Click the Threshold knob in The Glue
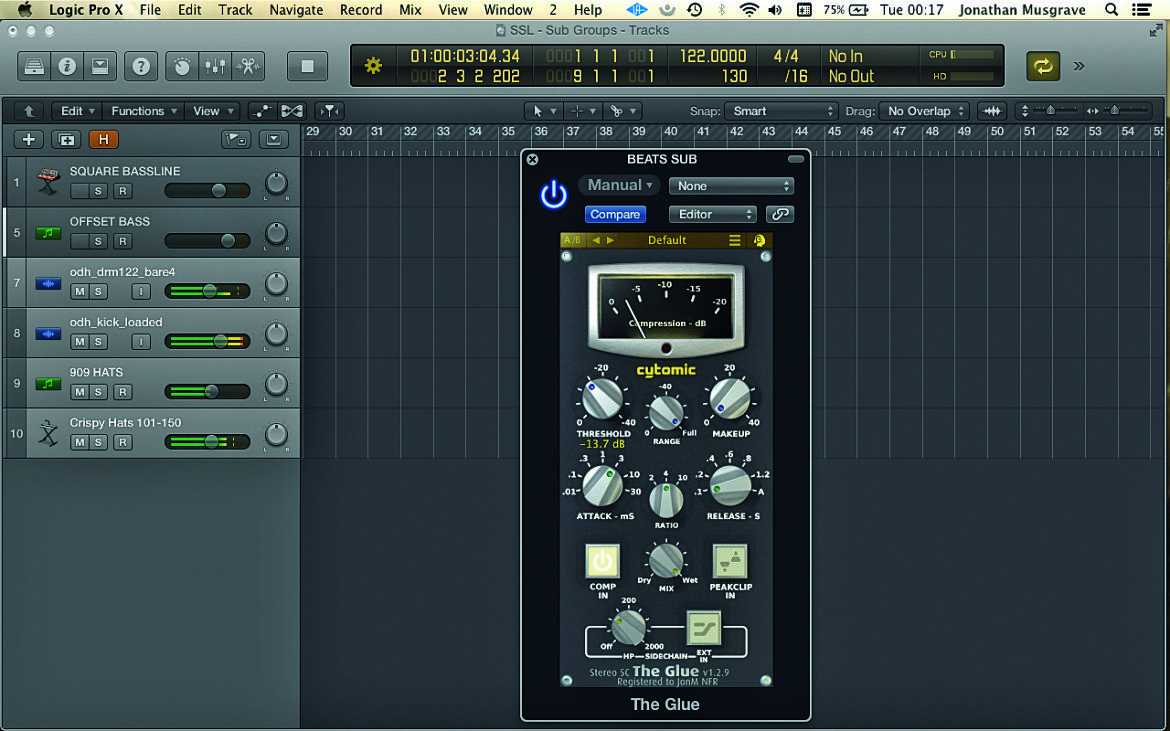The width and height of the screenshot is (1170, 731). (602, 399)
